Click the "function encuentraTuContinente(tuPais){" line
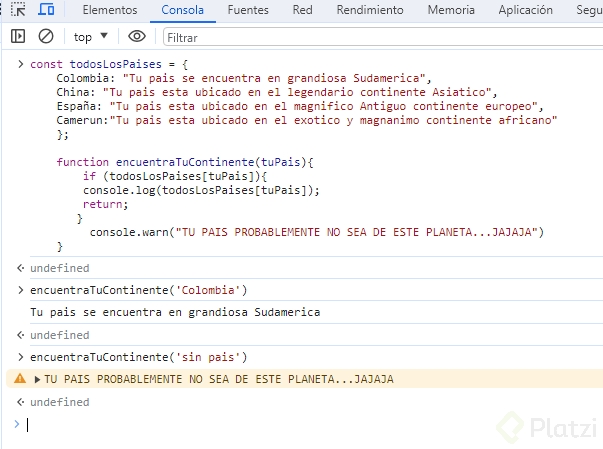Screen dimensions: 603x449 [x=185, y=162]
